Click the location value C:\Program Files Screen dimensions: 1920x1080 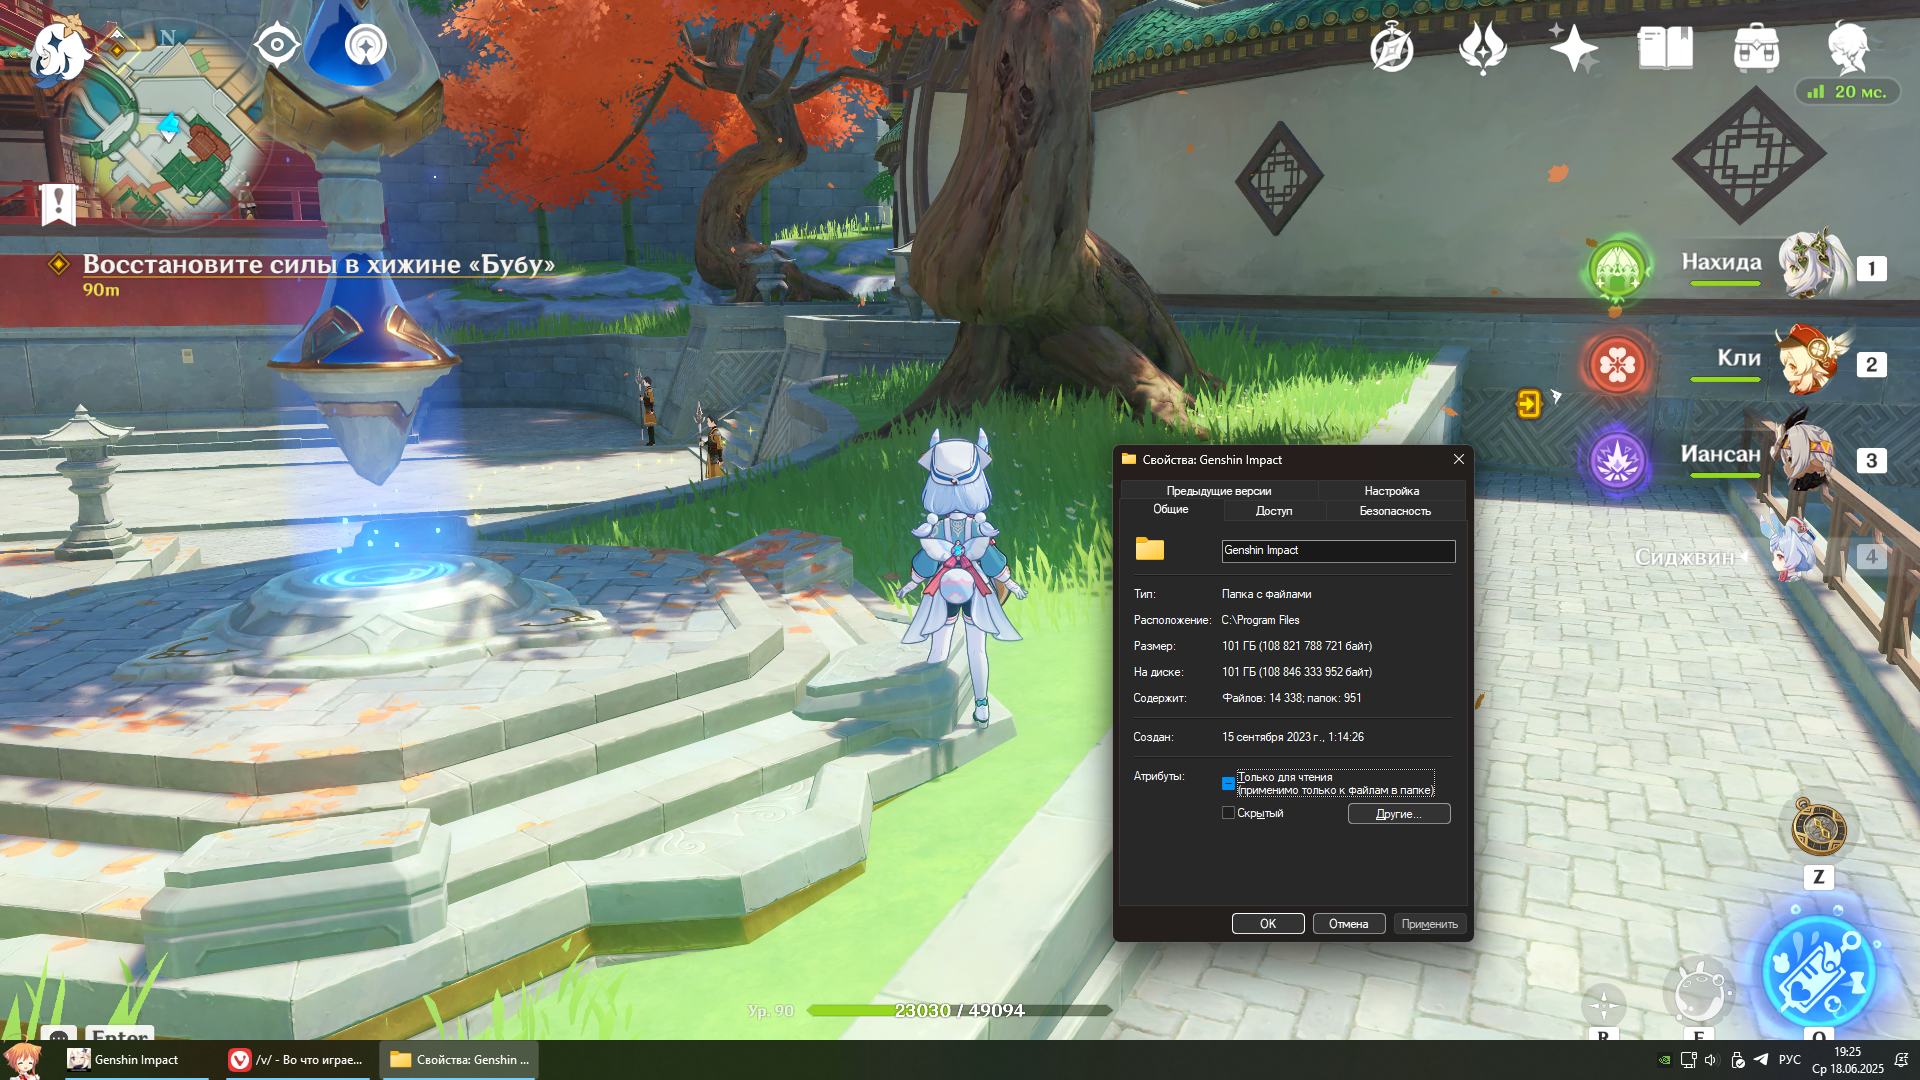point(1260,620)
